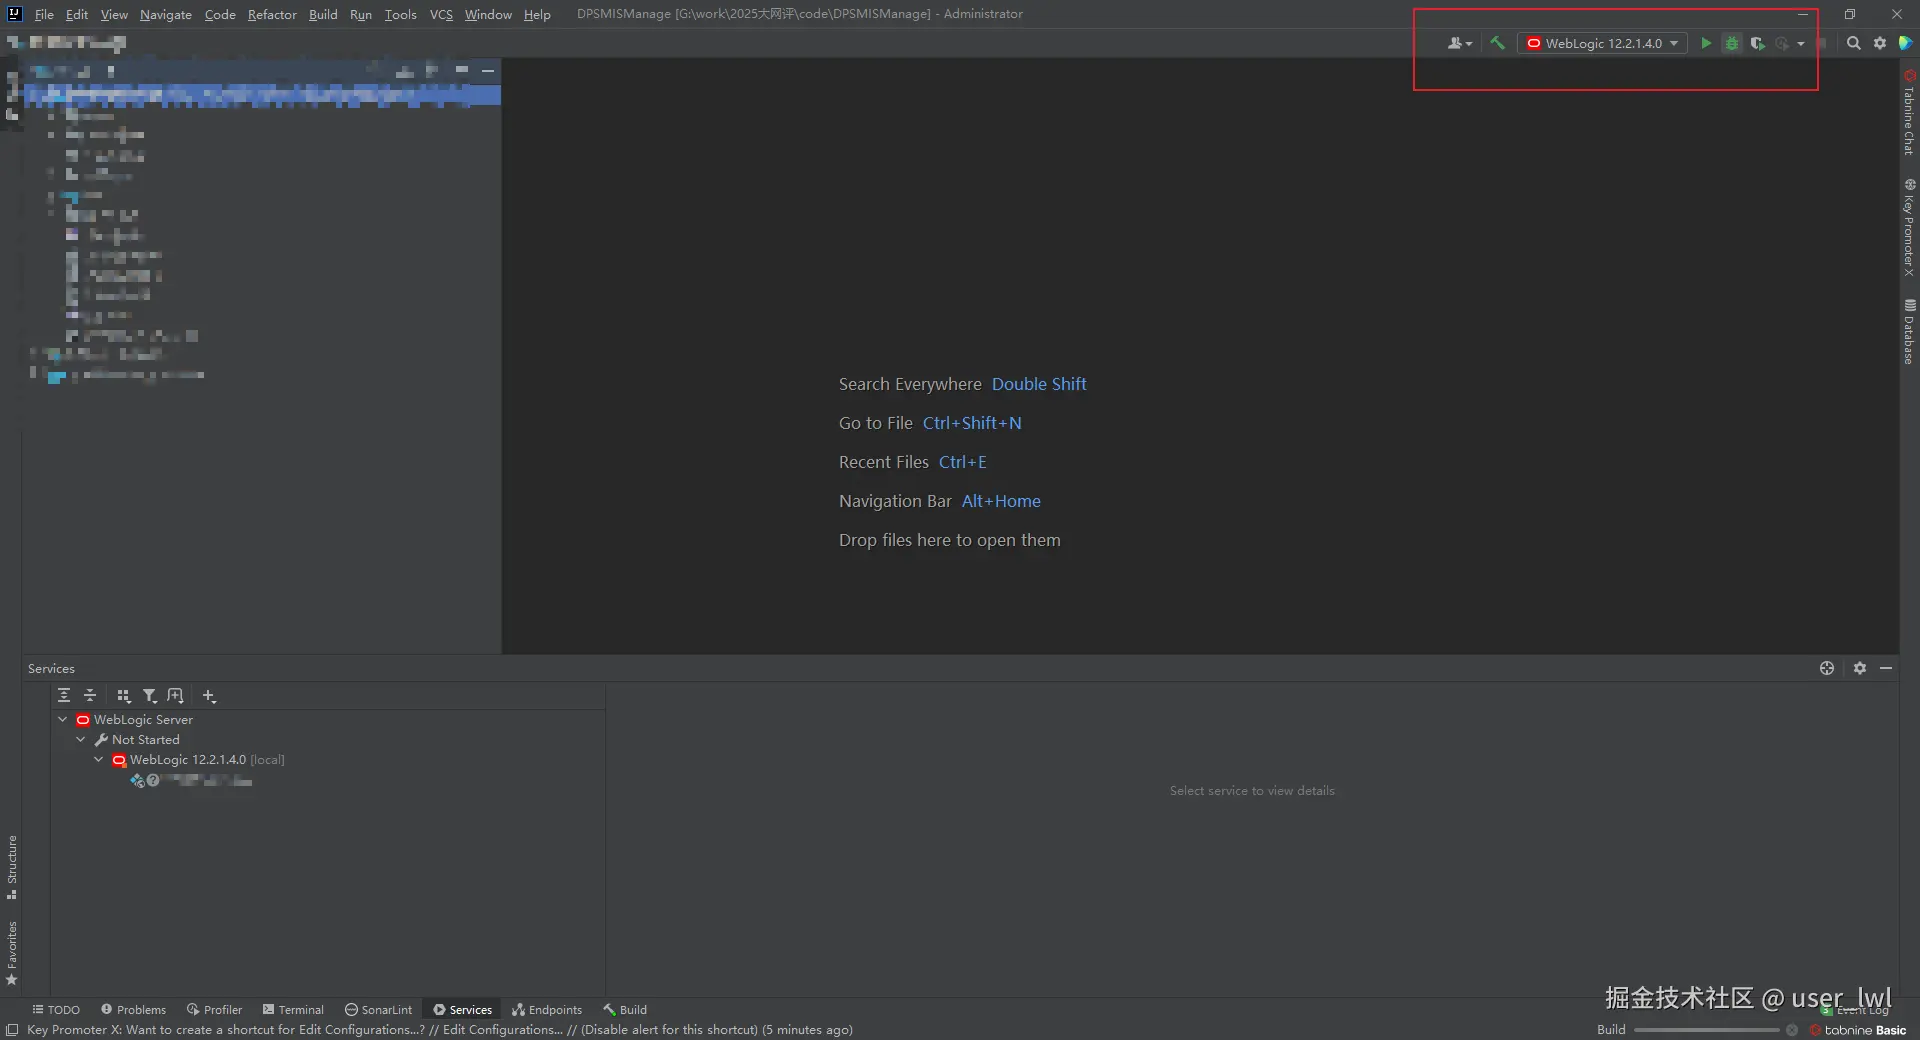Expand All in the Services toolbar
The height and width of the screenshot is (1040, 1920).
pos(64,695)
